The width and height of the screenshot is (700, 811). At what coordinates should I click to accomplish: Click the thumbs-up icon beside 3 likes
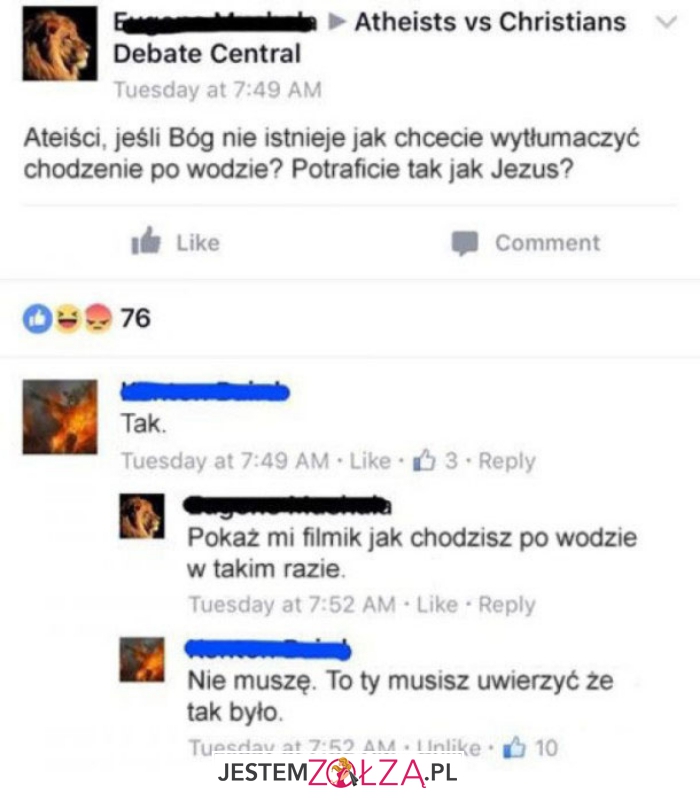tap(424, 460)
